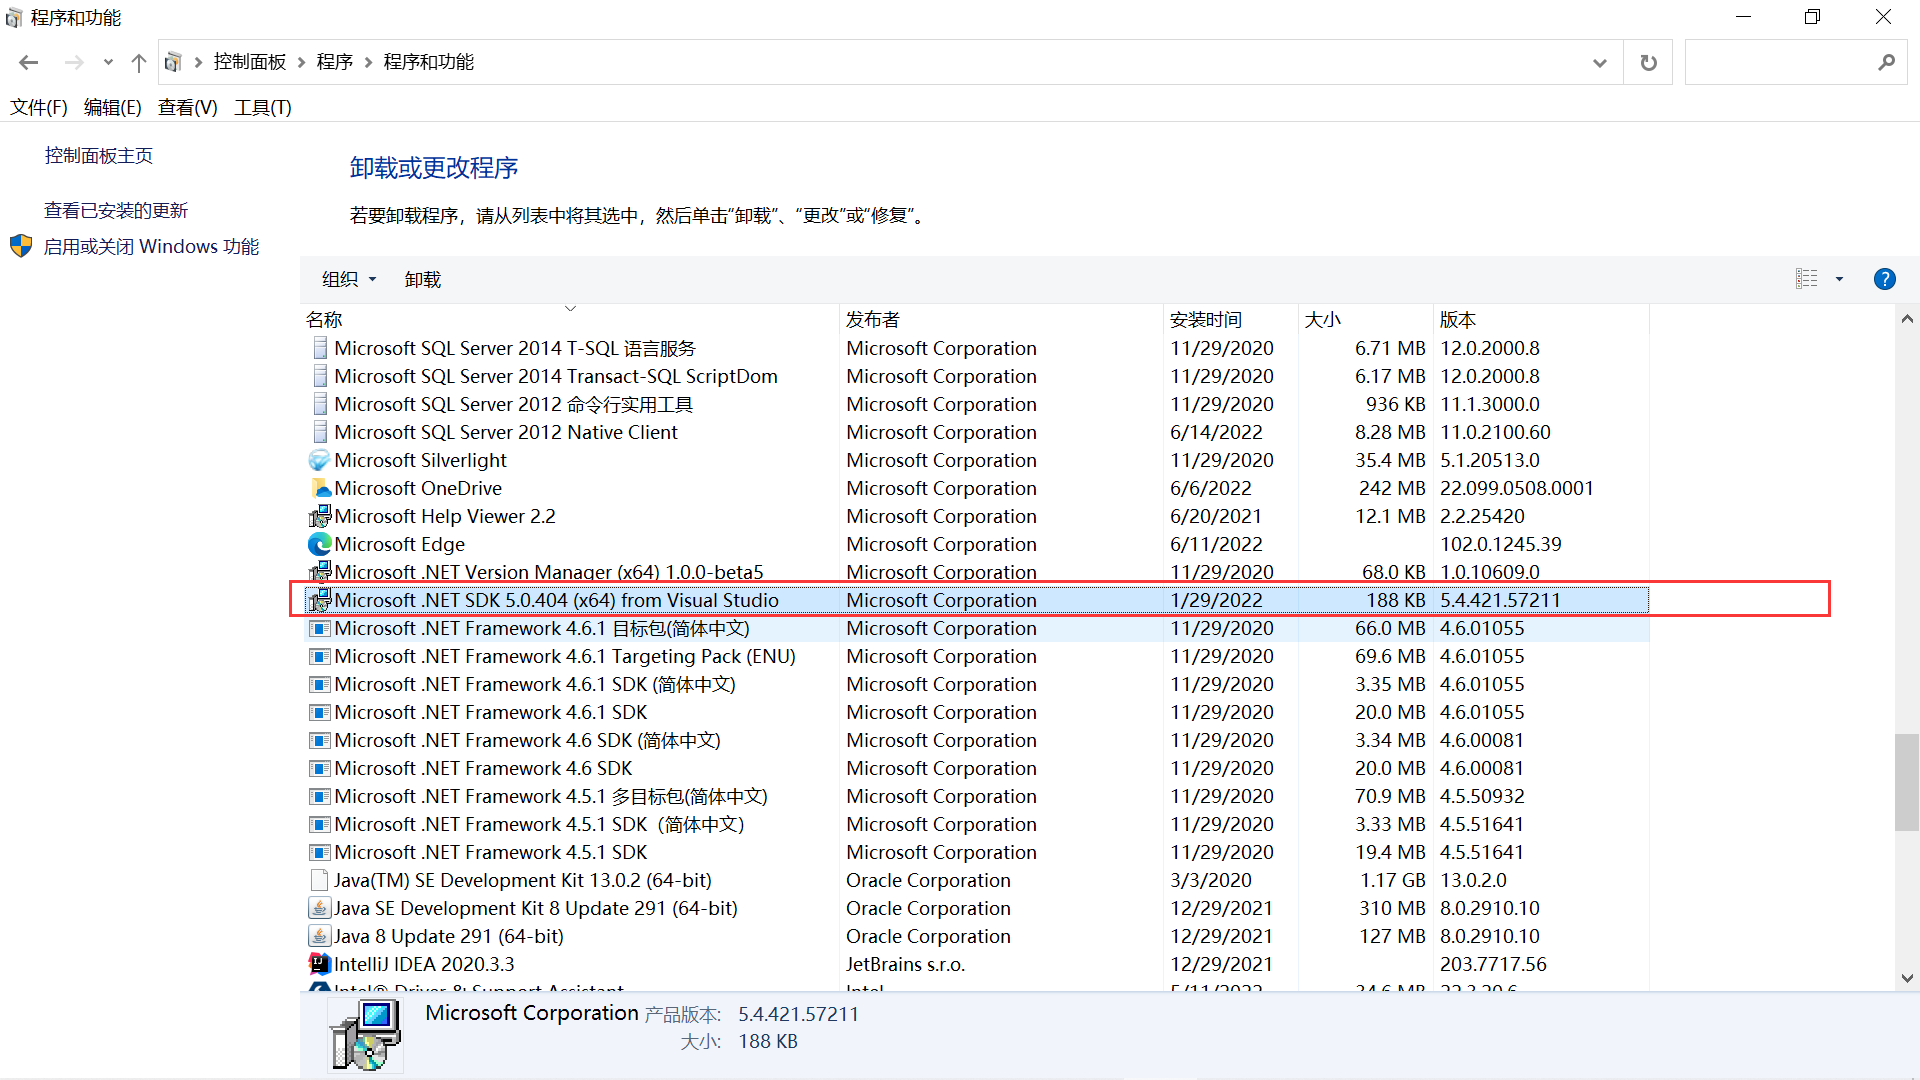The height and width of the screenshot is (1080, 1920).
Task: Open the 文件(F) menu
Action: coord(38,107)
